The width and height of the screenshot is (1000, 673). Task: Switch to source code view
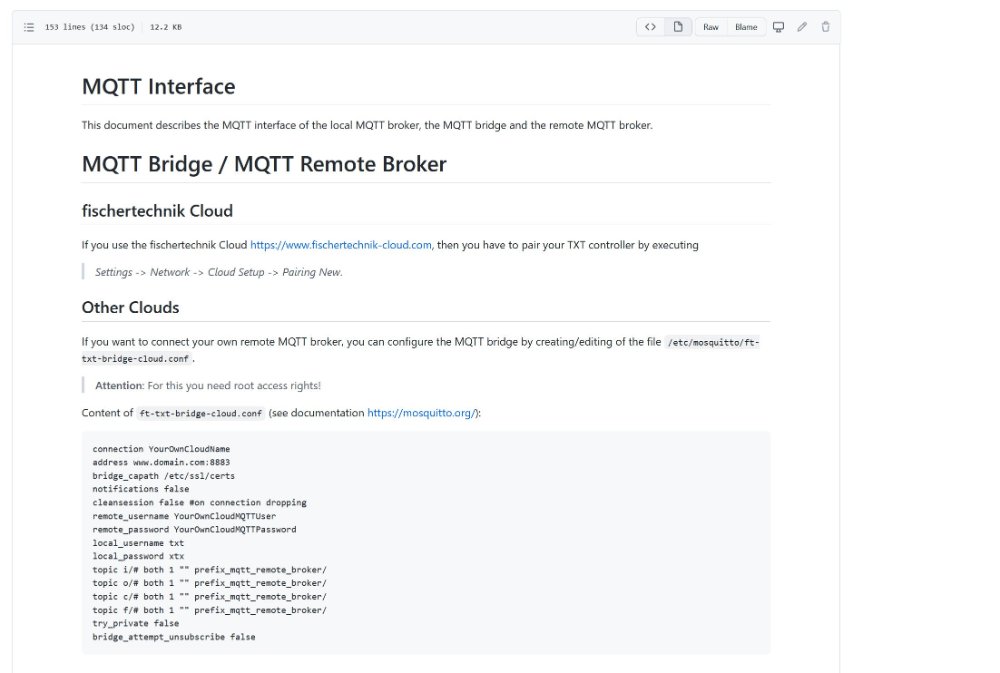(x=650, y=27)
